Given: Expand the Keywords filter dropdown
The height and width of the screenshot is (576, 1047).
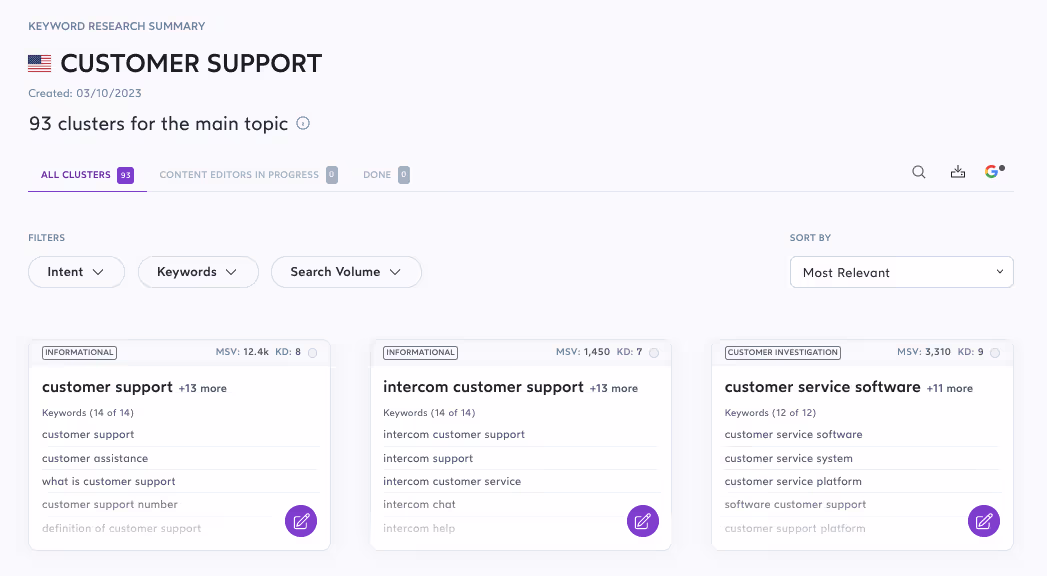Looking at the screenshot, I should 198,272.
